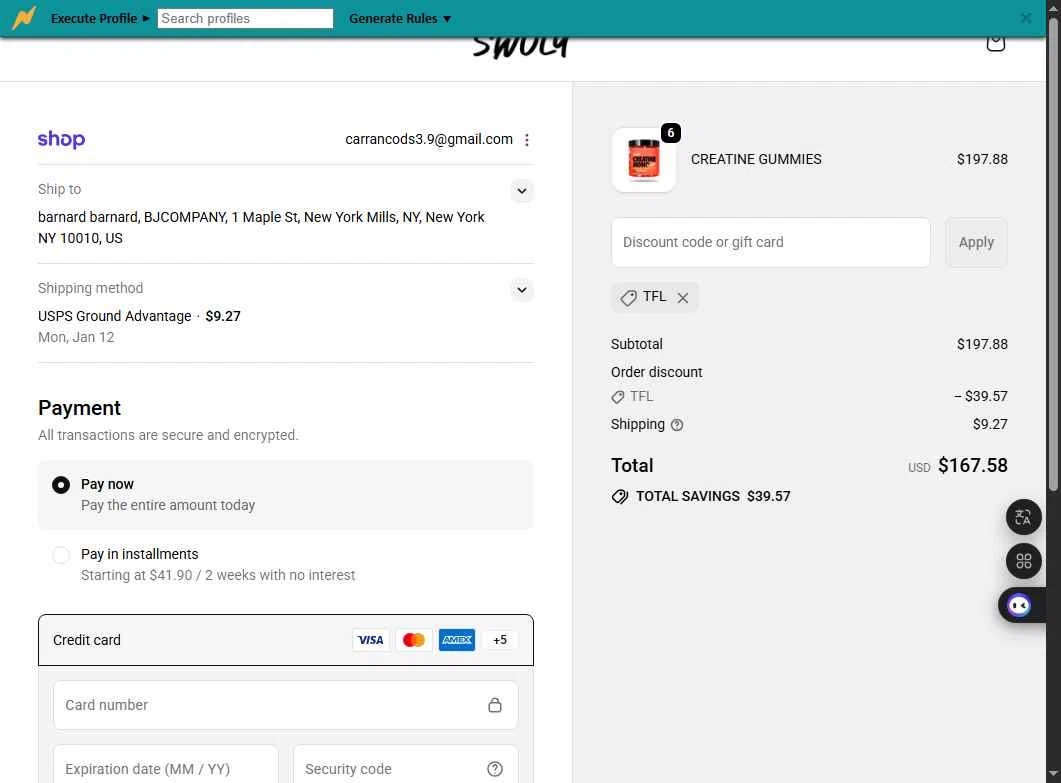
Task: Click the Mastercard icon
Action: coord(413,640)
